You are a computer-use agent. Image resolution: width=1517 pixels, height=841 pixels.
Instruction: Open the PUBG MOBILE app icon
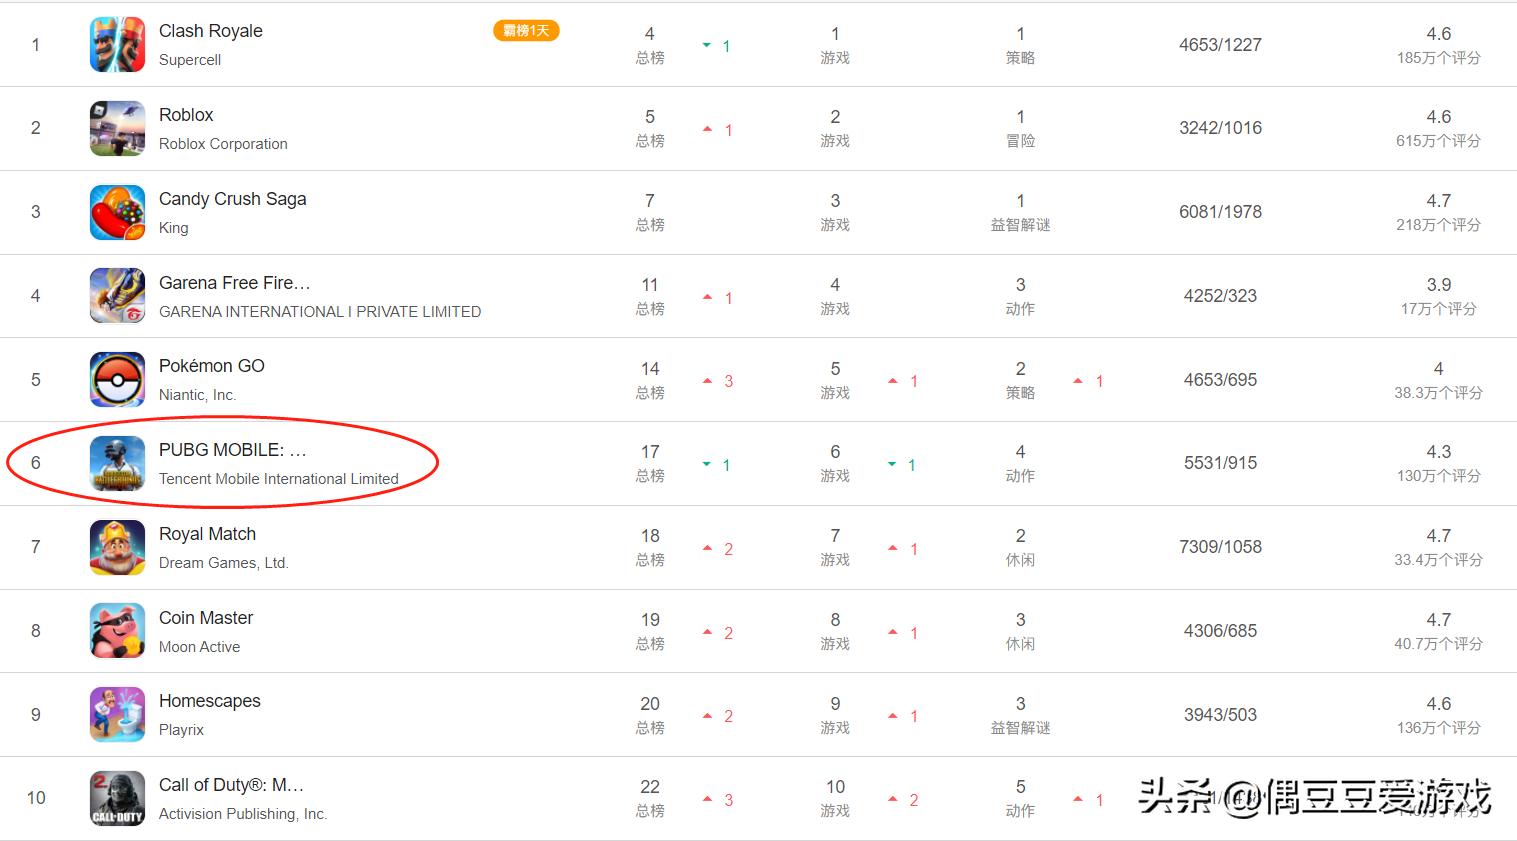tap(118, 463)
